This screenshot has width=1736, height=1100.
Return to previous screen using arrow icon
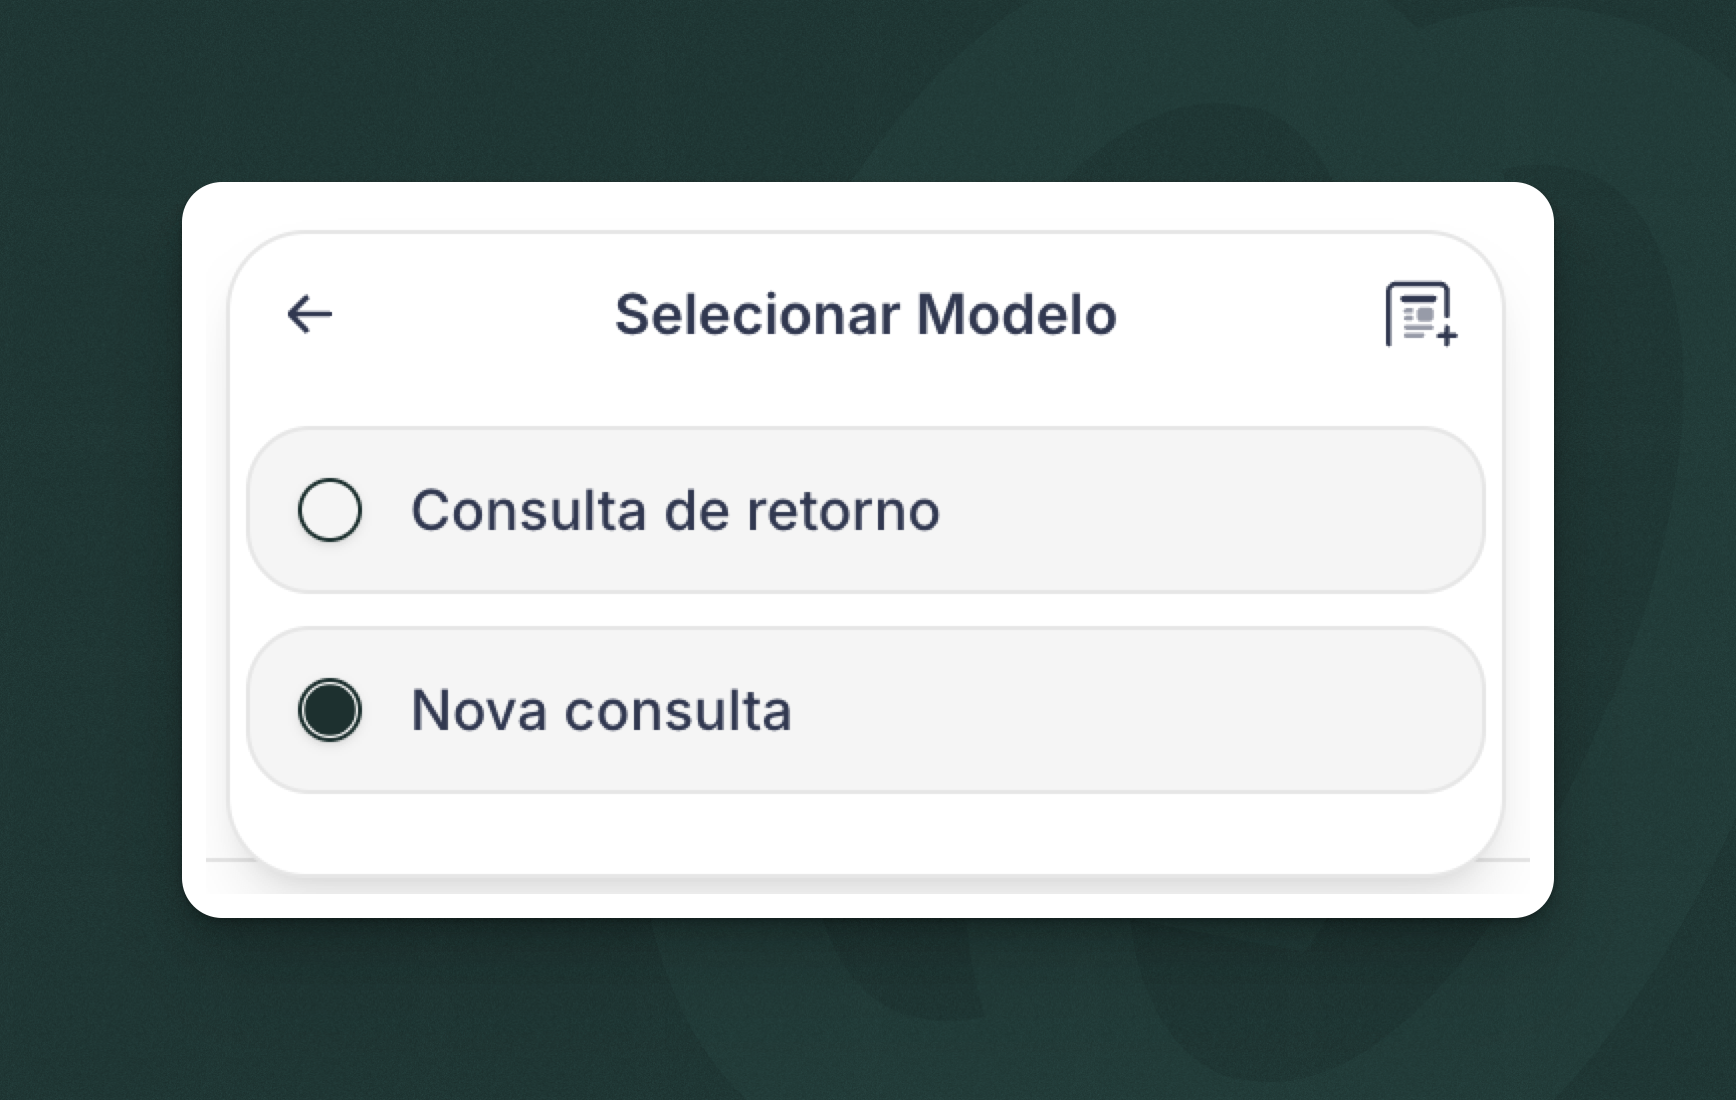(x=308, y=314)
